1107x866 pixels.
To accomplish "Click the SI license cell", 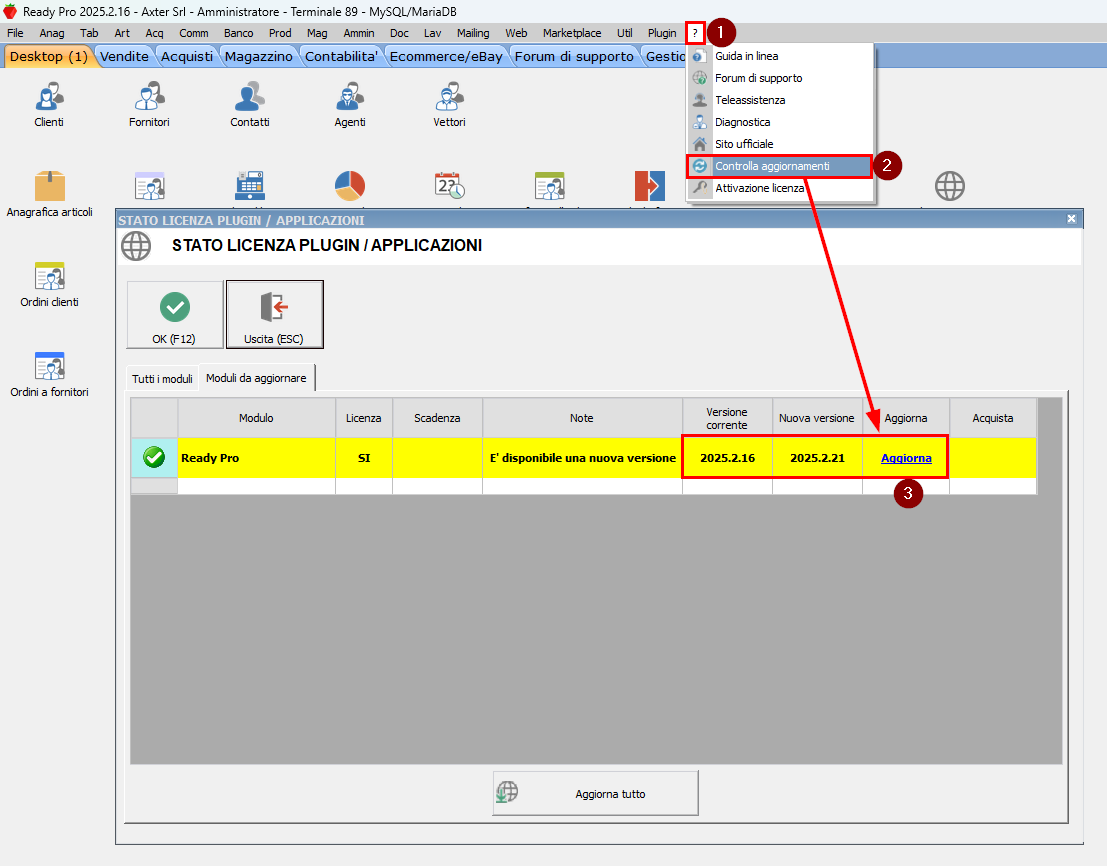I will 364,458.
